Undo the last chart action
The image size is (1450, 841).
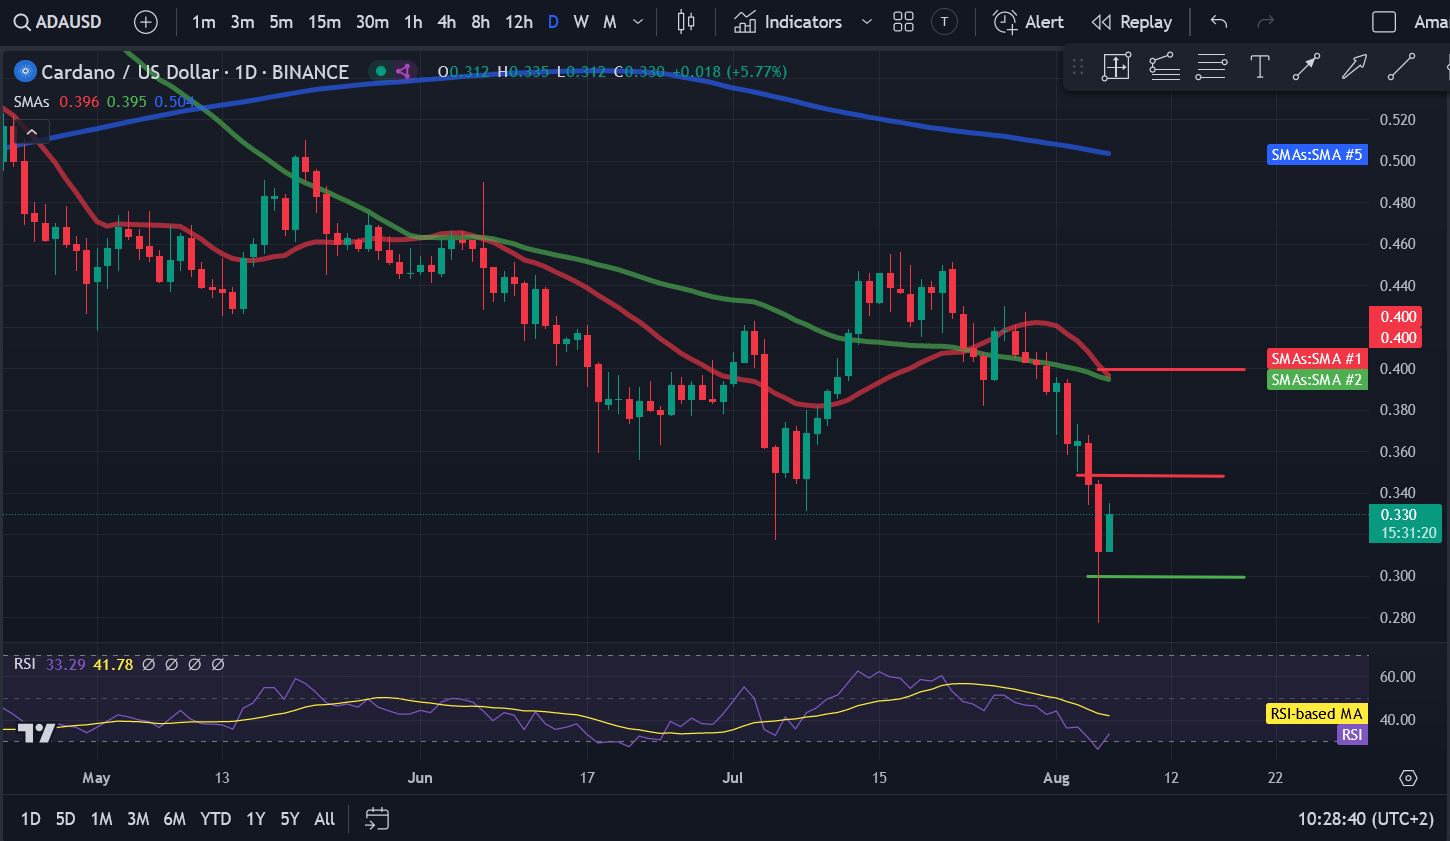(x=1218, y=22)
